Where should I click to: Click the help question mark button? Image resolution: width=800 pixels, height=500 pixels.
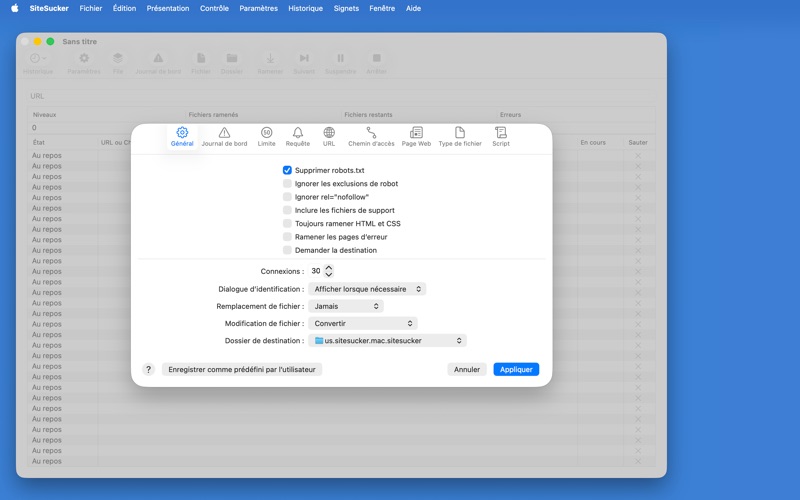tap(148, 369)
